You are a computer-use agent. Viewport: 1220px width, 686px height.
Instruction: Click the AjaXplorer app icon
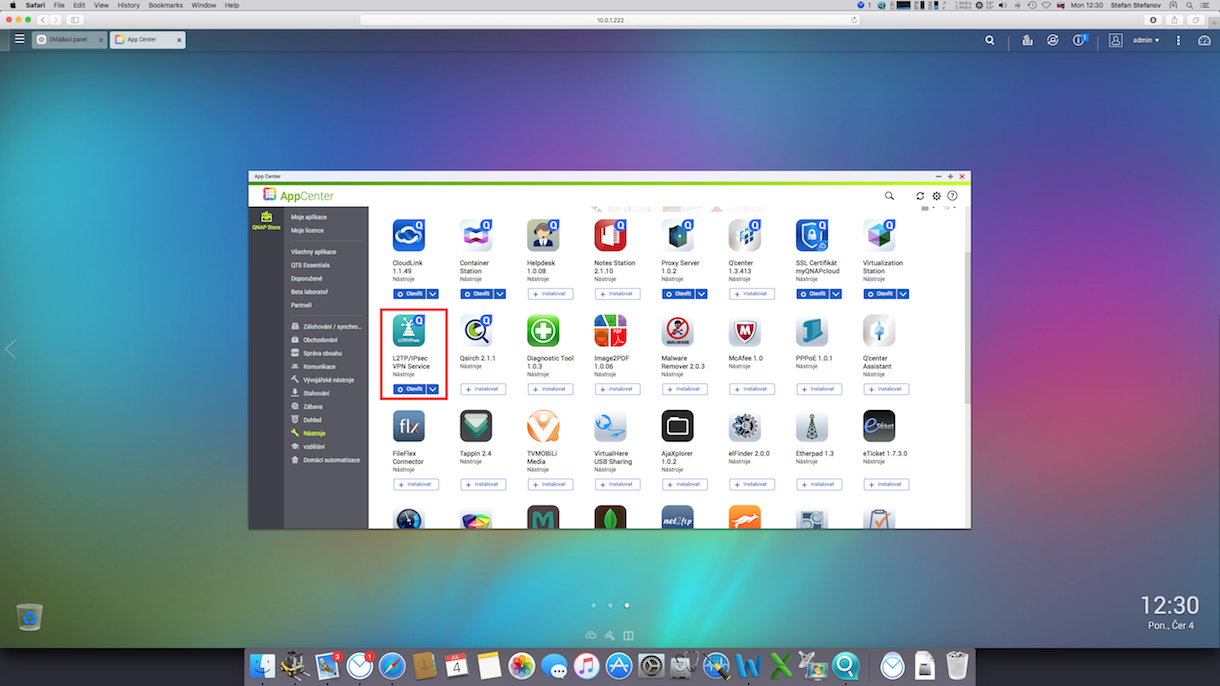pos(677,426)
